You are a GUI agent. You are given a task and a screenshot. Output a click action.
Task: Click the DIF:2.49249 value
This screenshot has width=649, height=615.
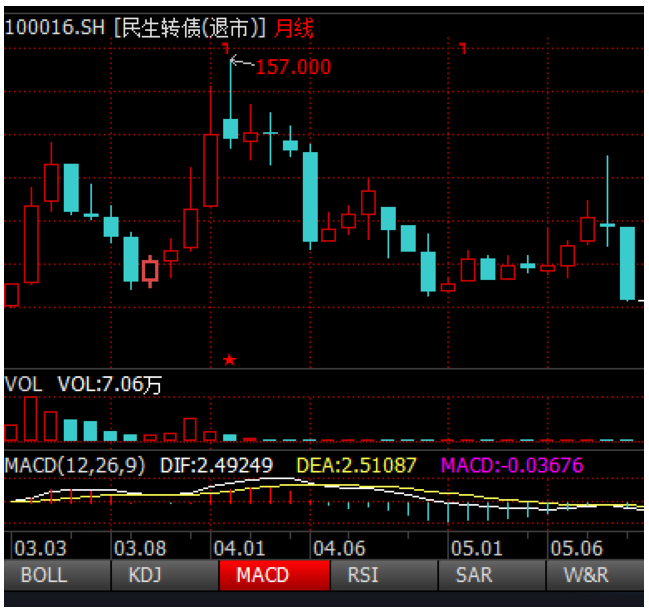click(216, 465)
